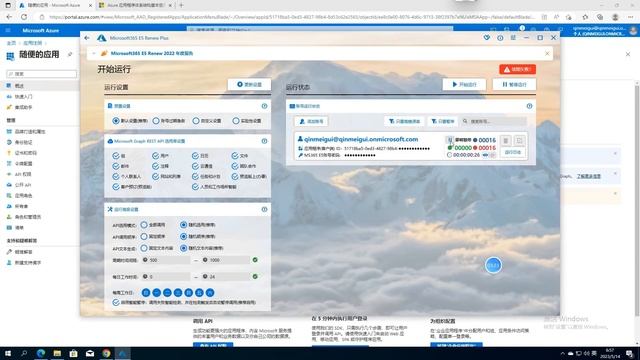
Task: Toggle the 邮件 mail API checkbox
Action: pyautogui.click(x=116, y=166)
